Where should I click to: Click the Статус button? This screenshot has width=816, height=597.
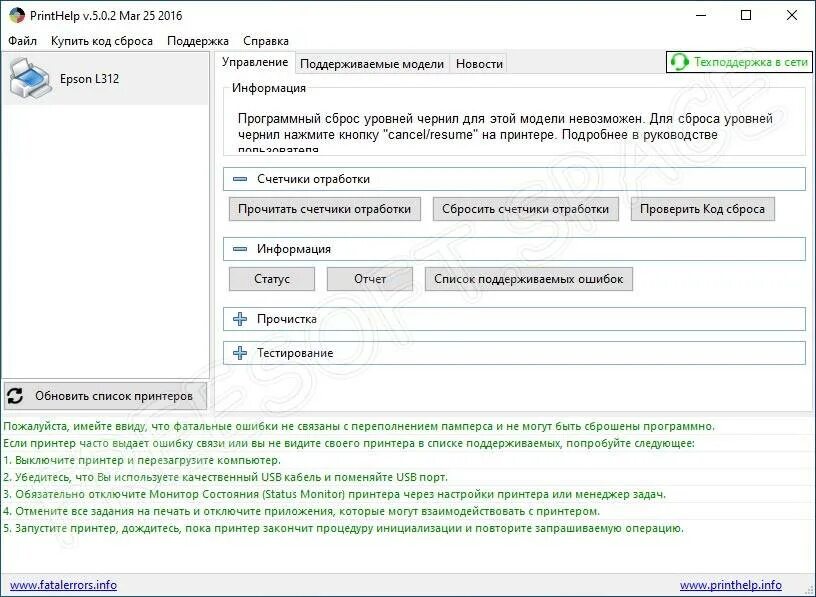coord(271,279)
